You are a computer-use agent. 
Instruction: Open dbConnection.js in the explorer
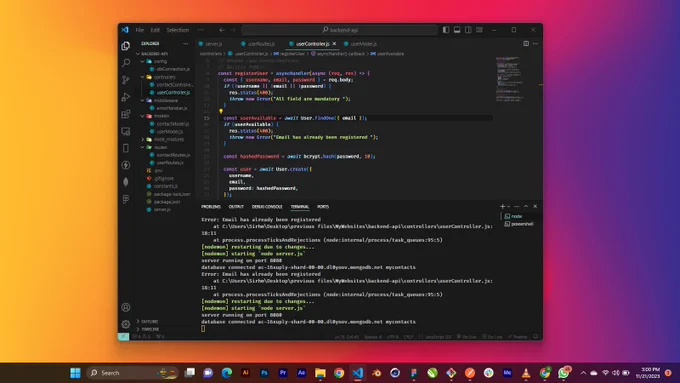[173, 69]
